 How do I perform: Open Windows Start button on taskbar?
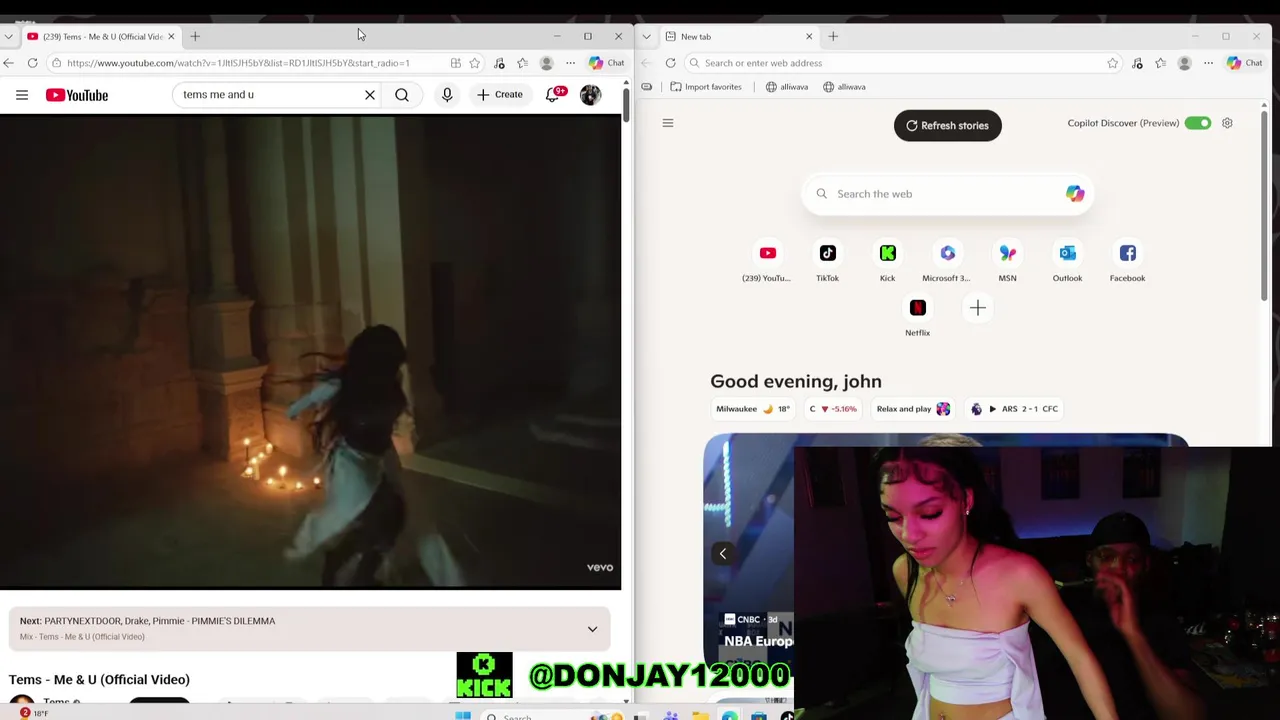[x=462, y=715]
